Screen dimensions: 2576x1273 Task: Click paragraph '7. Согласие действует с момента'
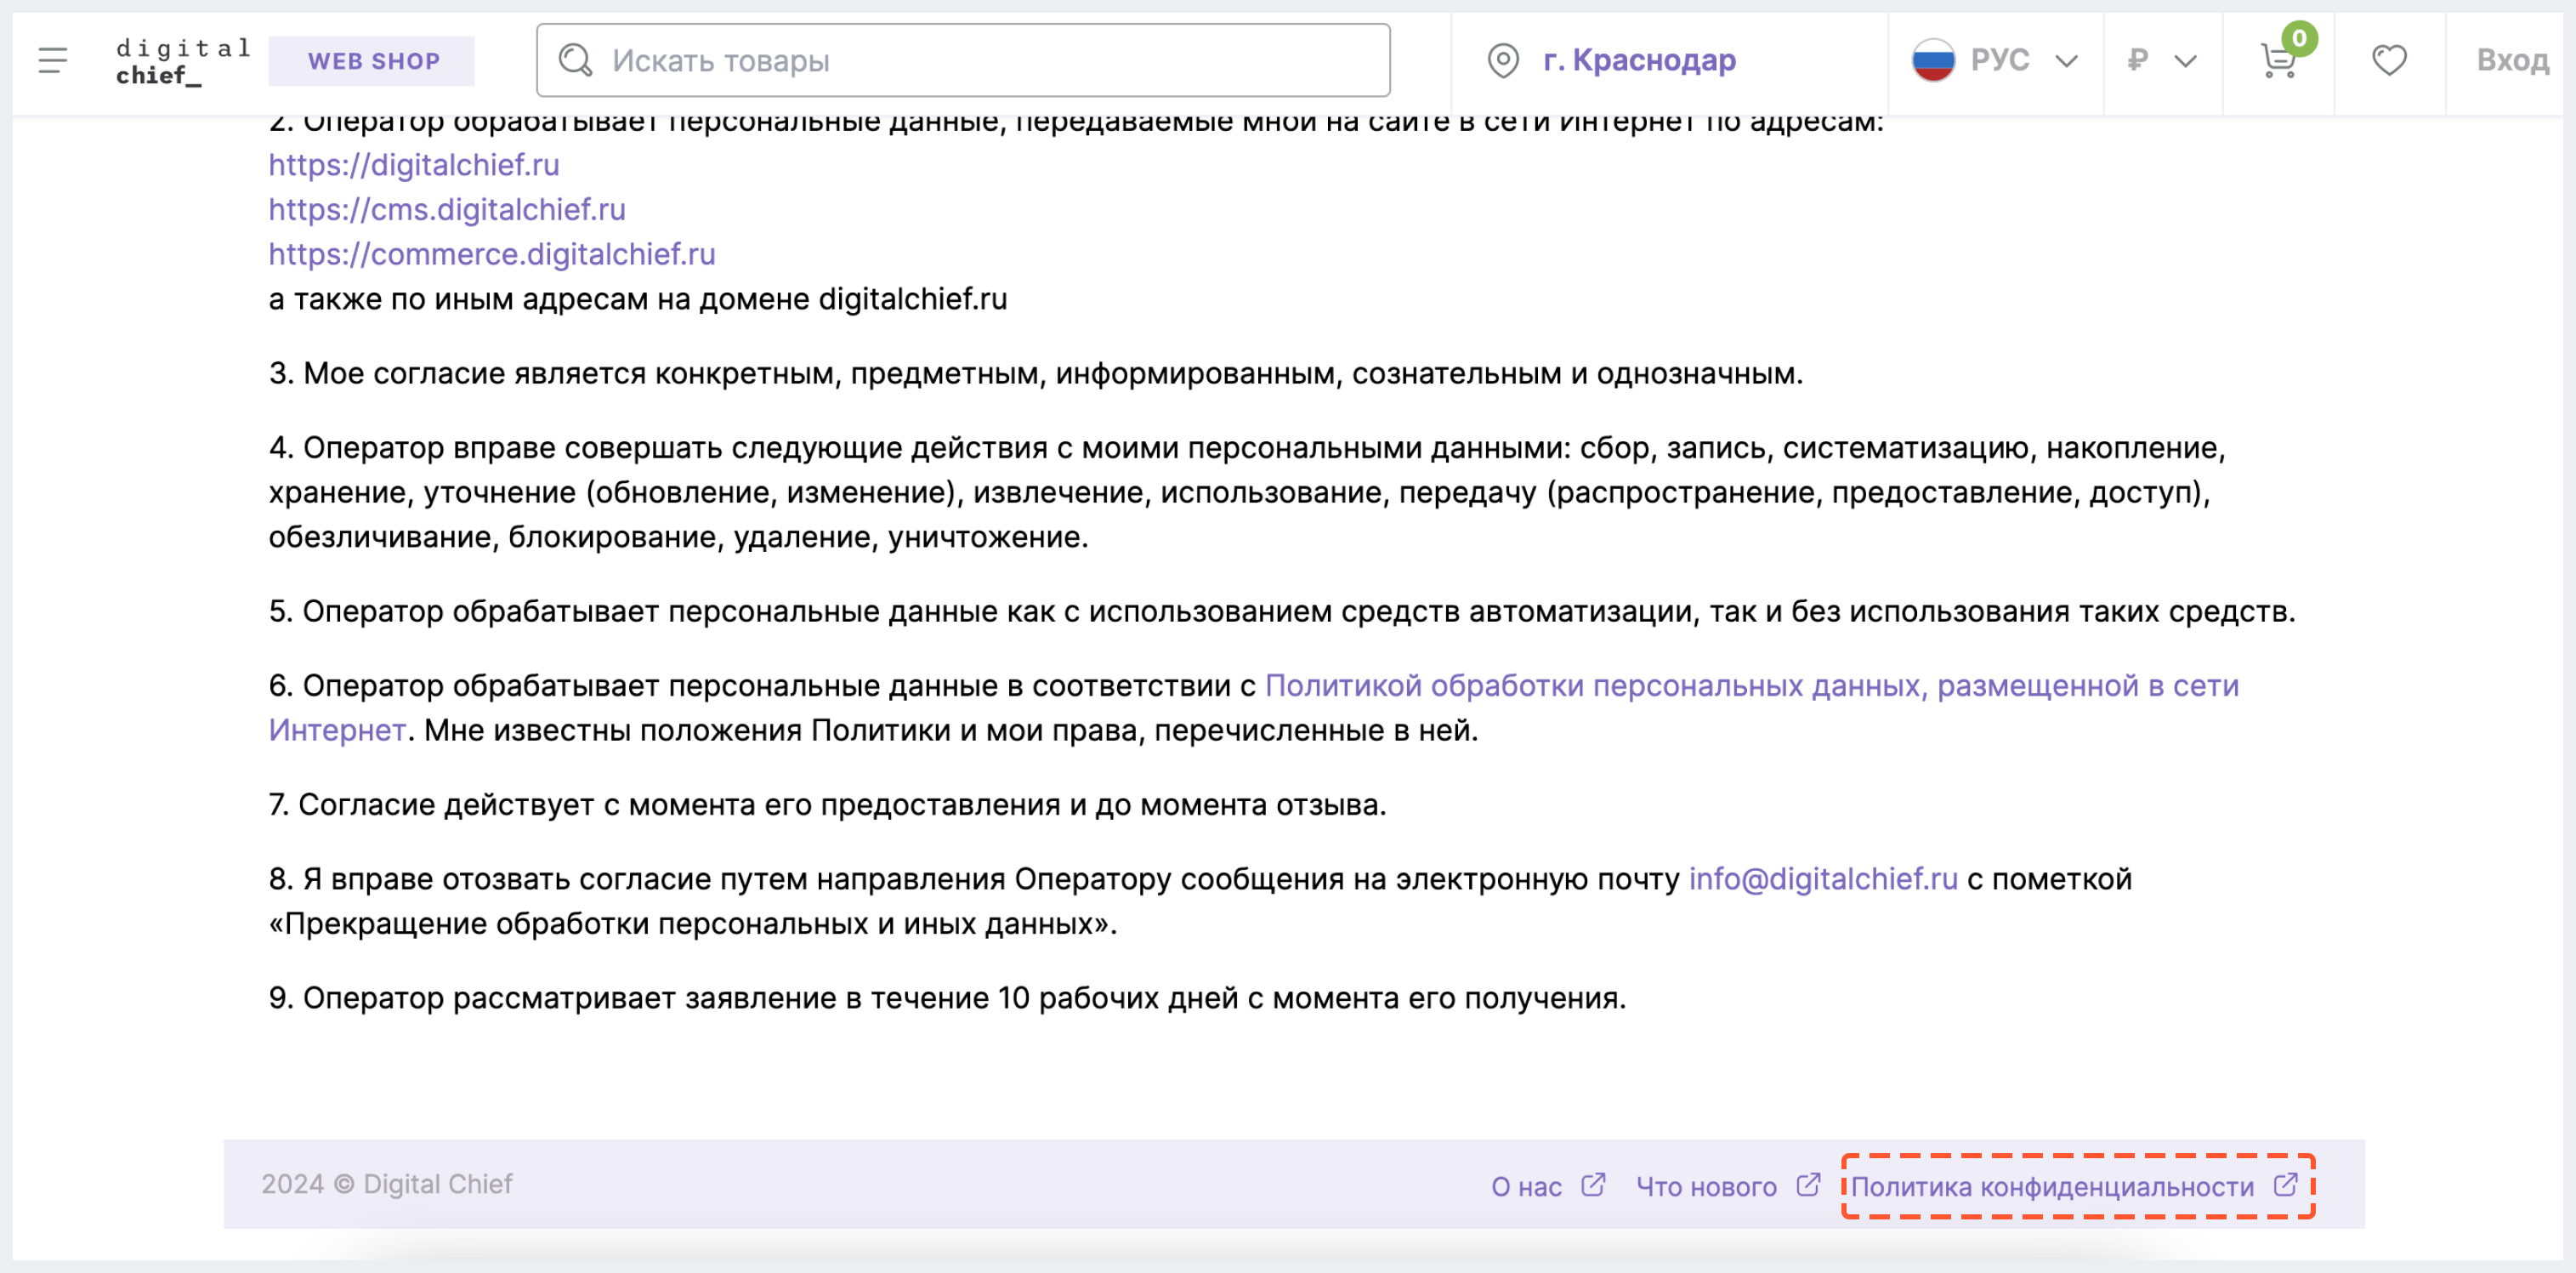[827, 805]
